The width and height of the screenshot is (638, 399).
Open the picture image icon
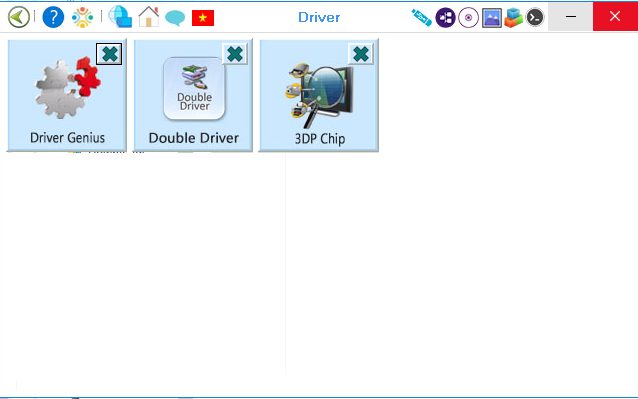click(x=492, y=18)
